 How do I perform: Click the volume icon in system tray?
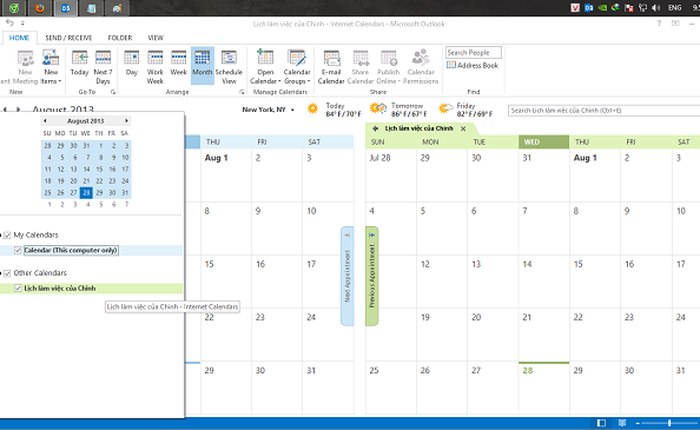point(656,8)
